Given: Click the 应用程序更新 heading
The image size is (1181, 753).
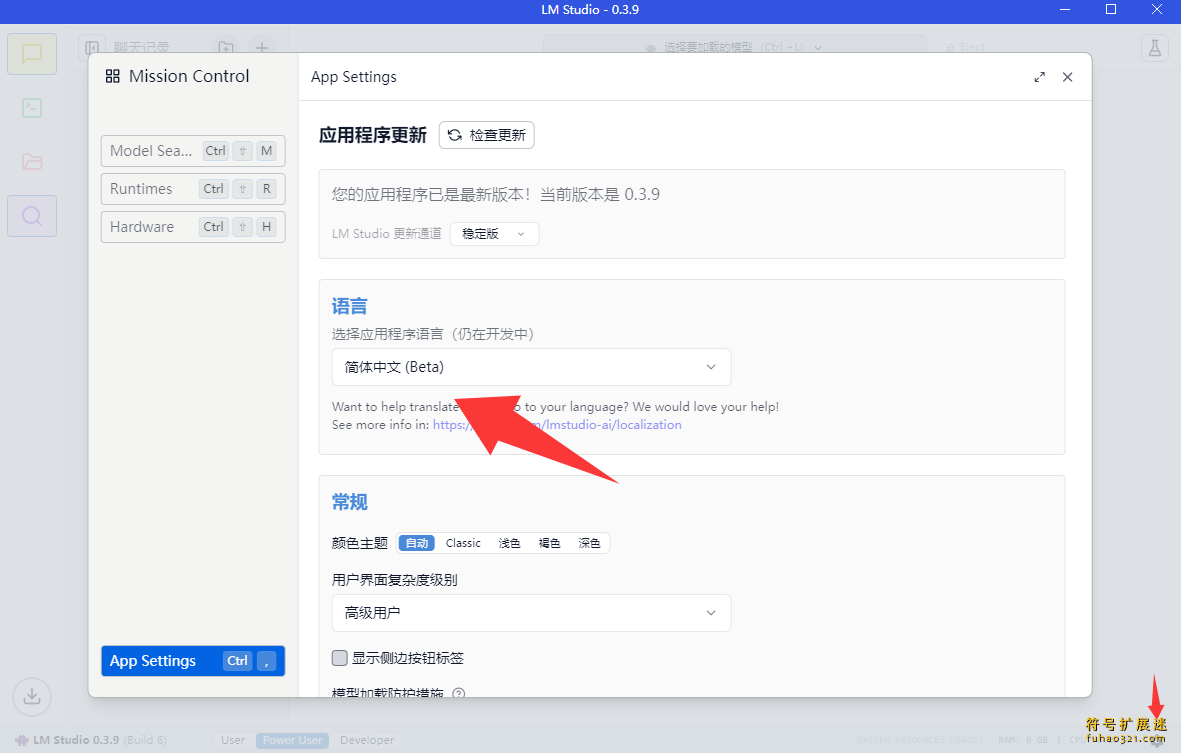Looking at the screenshot, I should [373, 135].
